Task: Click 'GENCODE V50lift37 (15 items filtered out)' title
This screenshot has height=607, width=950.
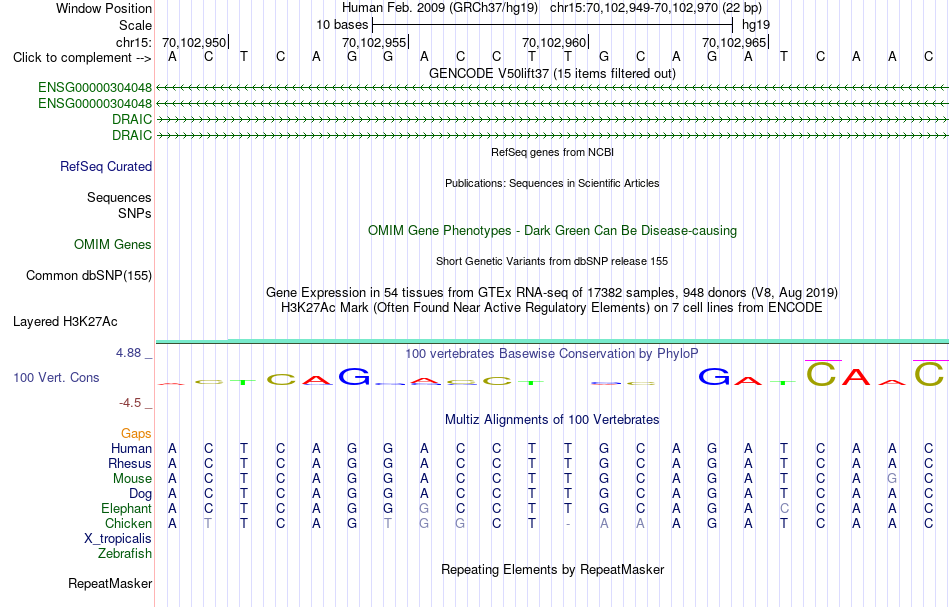Action: click(553, 73)
